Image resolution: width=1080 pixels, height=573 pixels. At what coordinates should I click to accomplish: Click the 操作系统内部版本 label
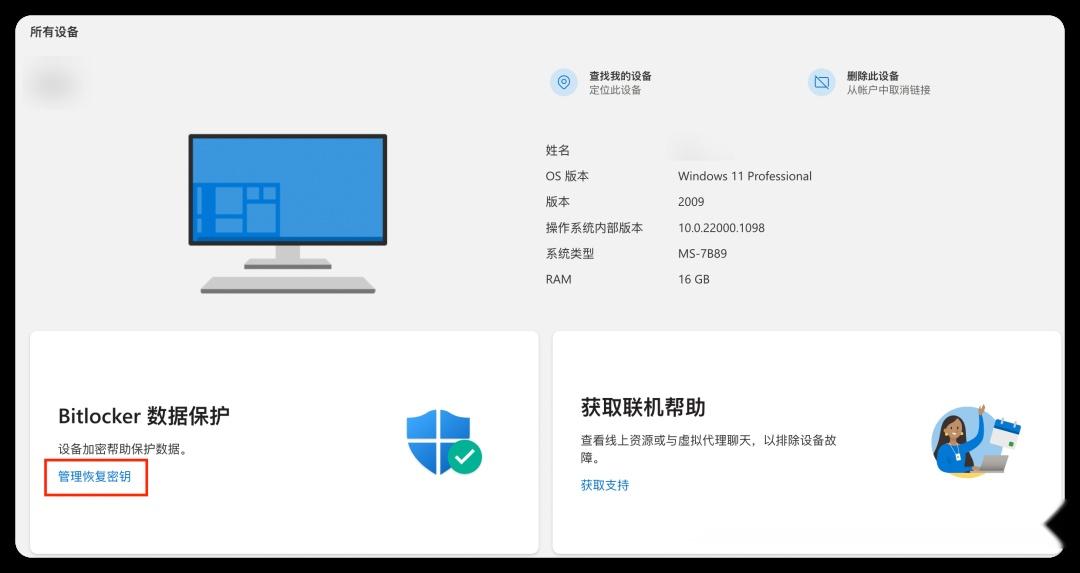coord(594,227)
